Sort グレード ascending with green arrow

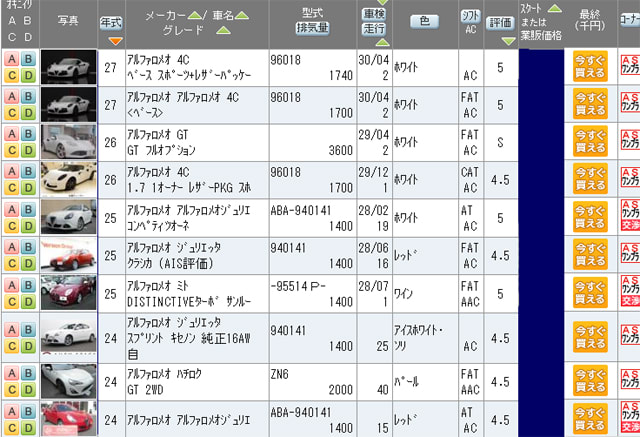point(223,30)
